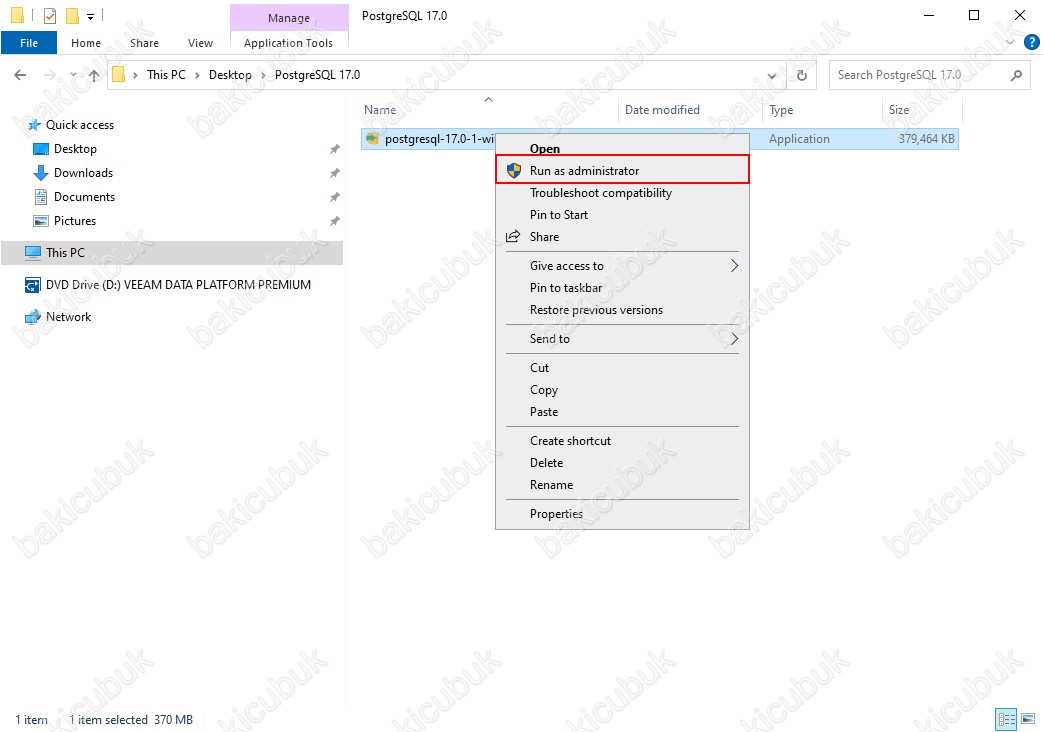Expand chevron after This PC breadcrumb

[197, 75]
